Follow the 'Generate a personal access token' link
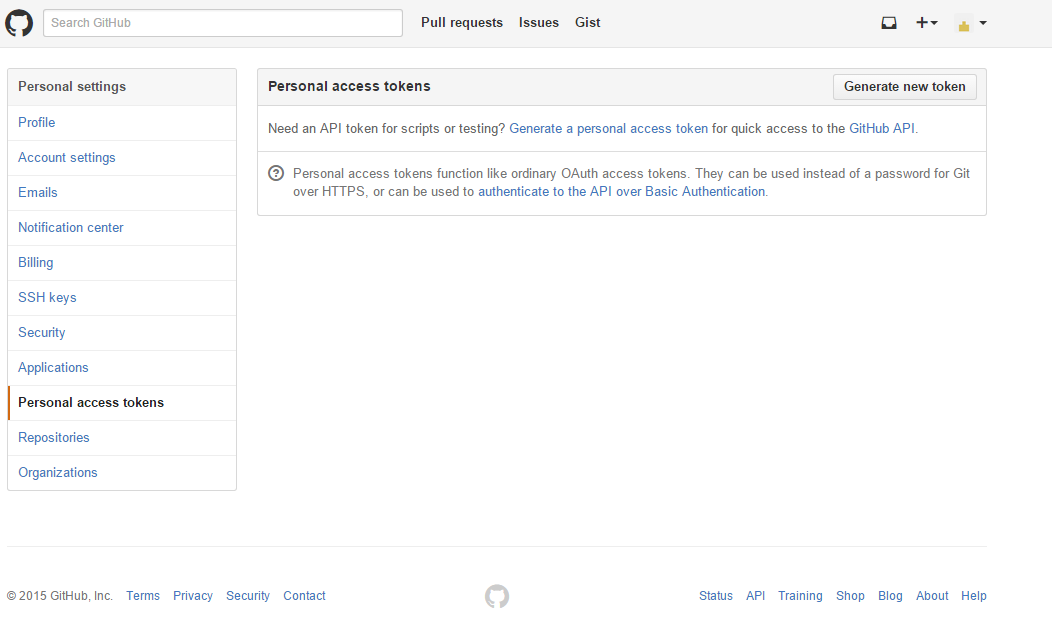 click(609, 129)
